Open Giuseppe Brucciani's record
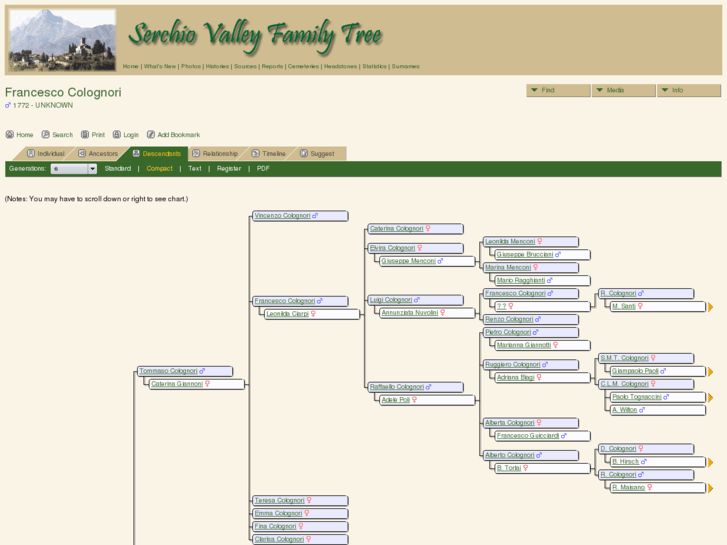 point(525,255)
